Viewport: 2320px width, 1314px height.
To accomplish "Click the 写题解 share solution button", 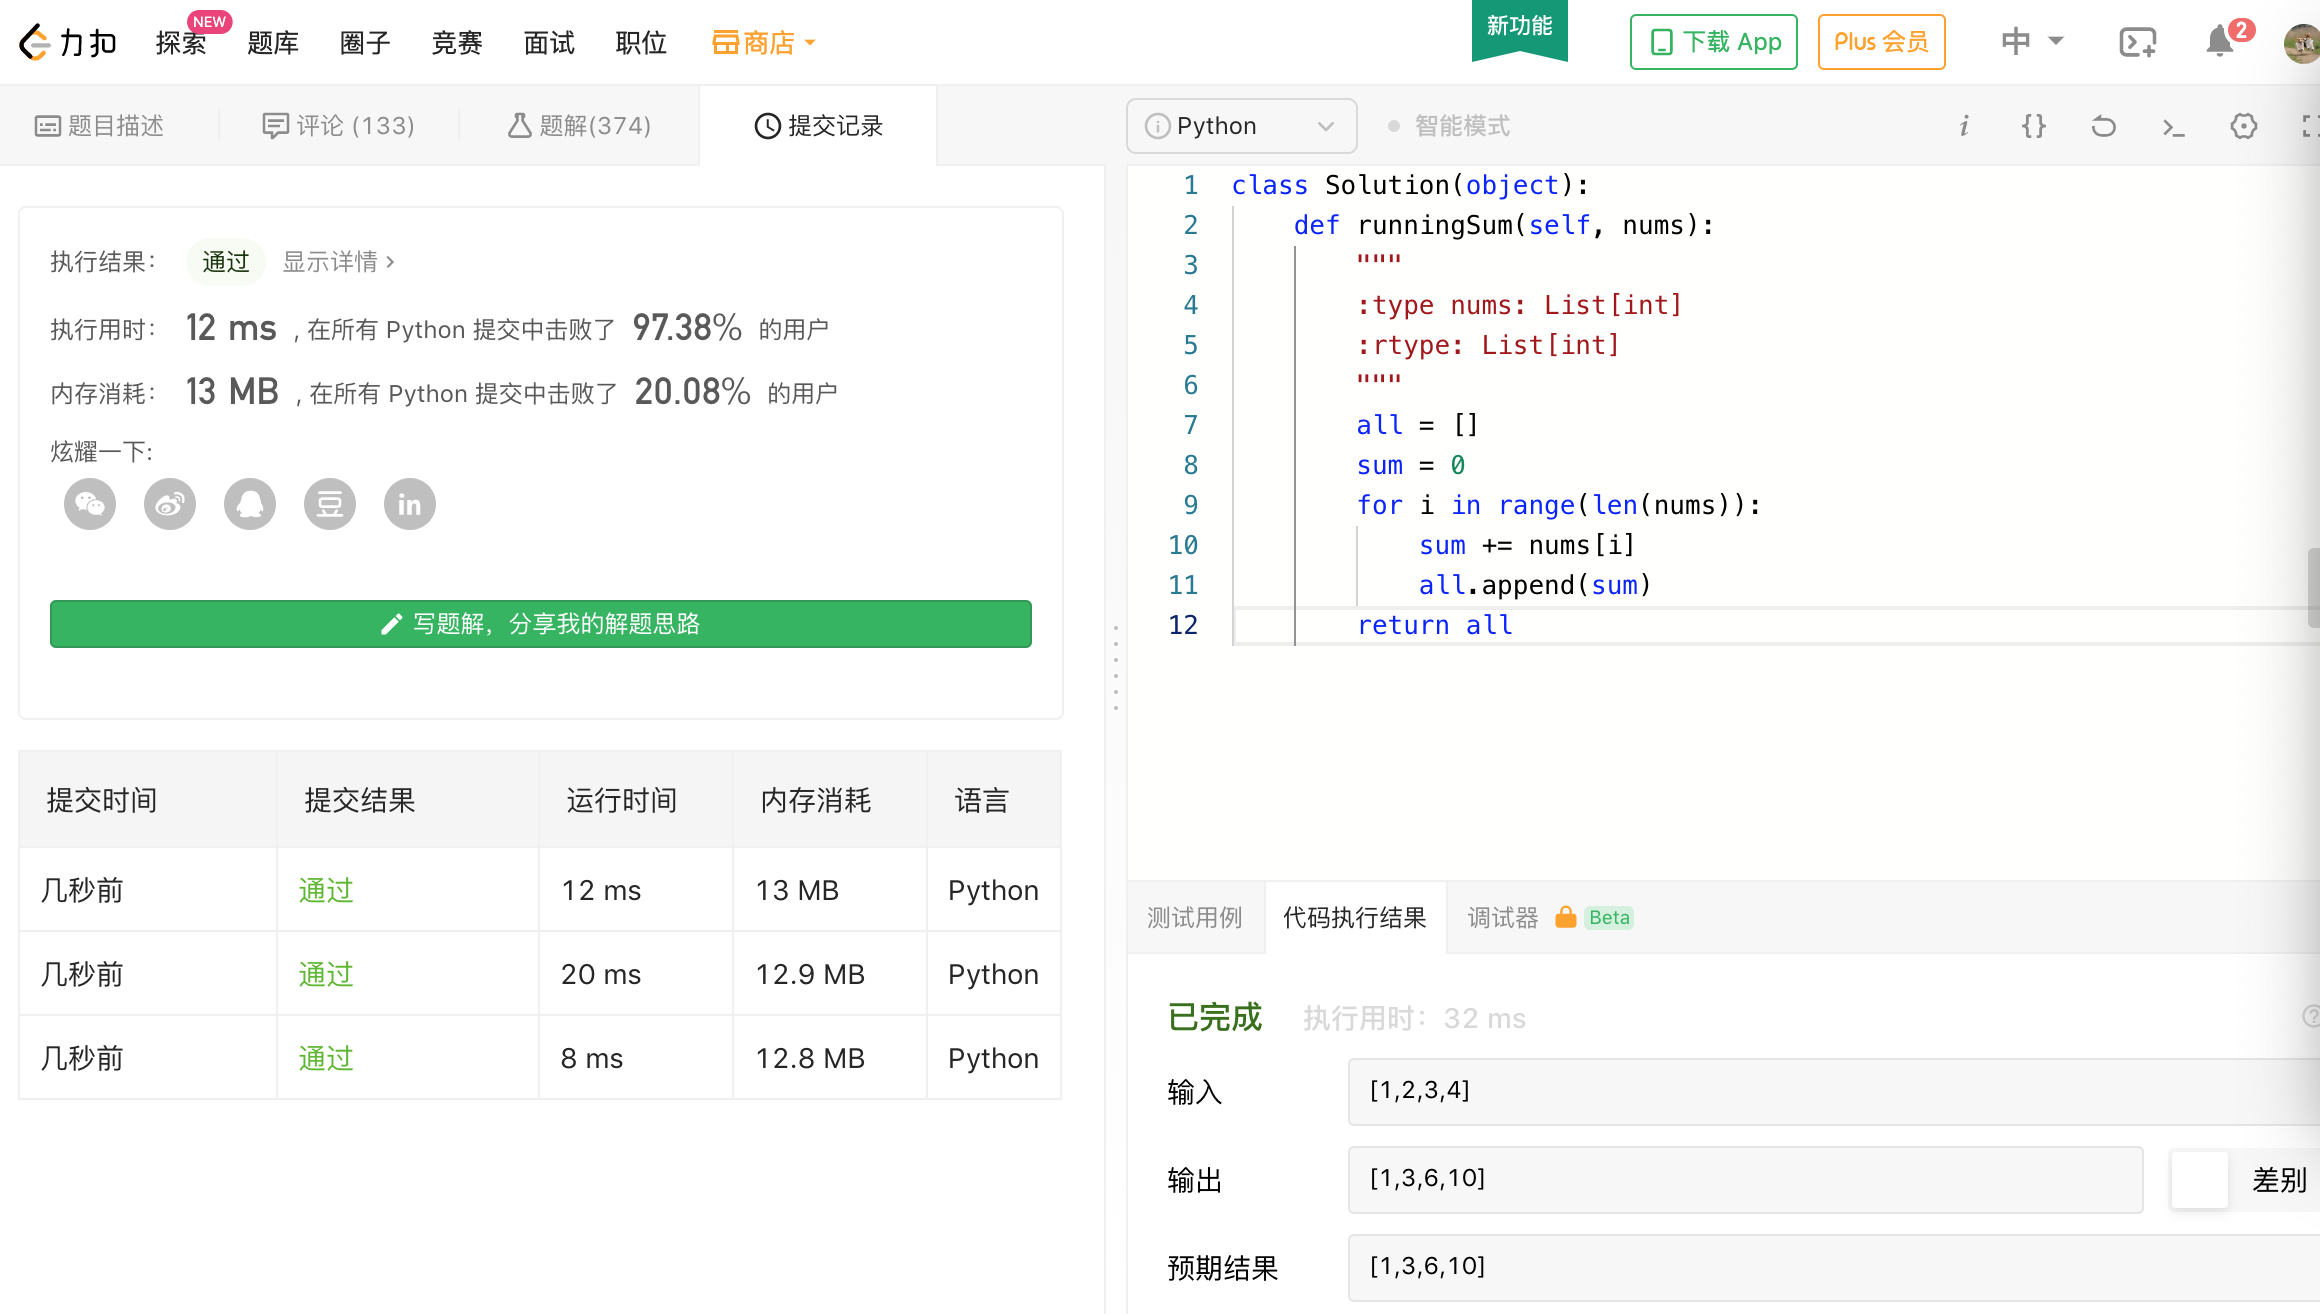I will point(541,624).
